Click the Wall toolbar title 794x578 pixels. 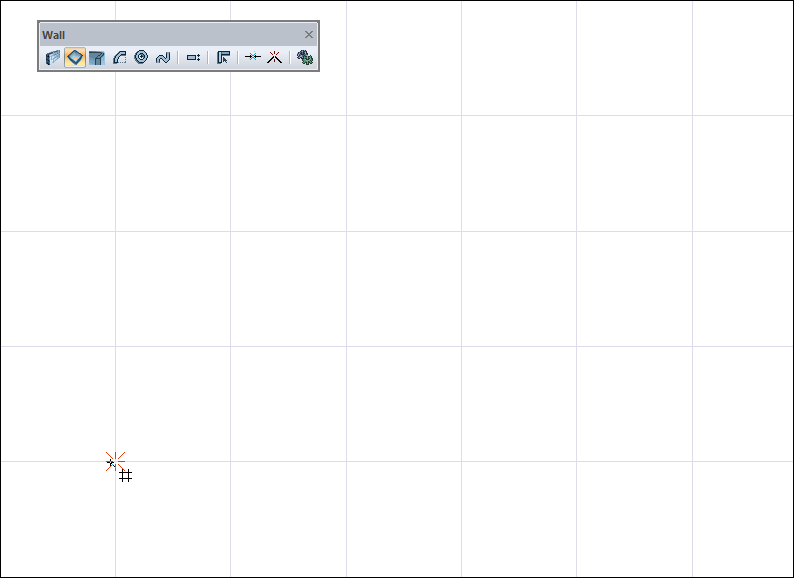tap(54, 35)
